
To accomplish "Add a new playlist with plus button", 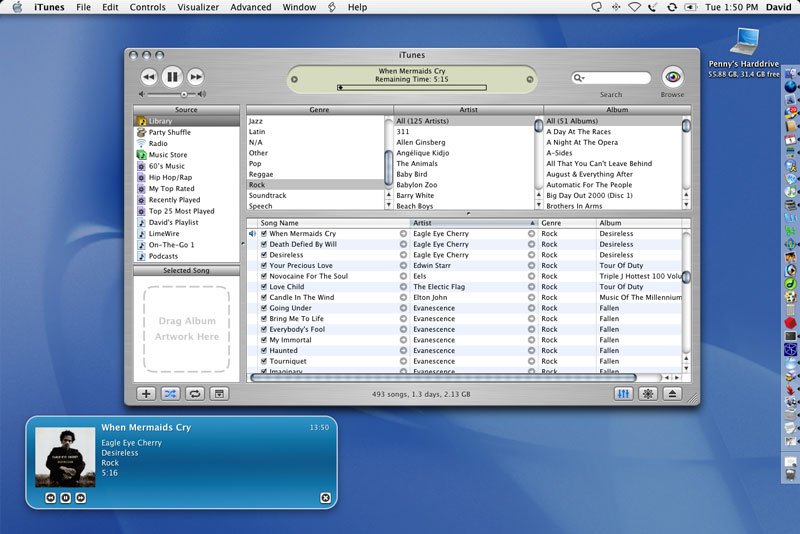I will tap(146, 394).
